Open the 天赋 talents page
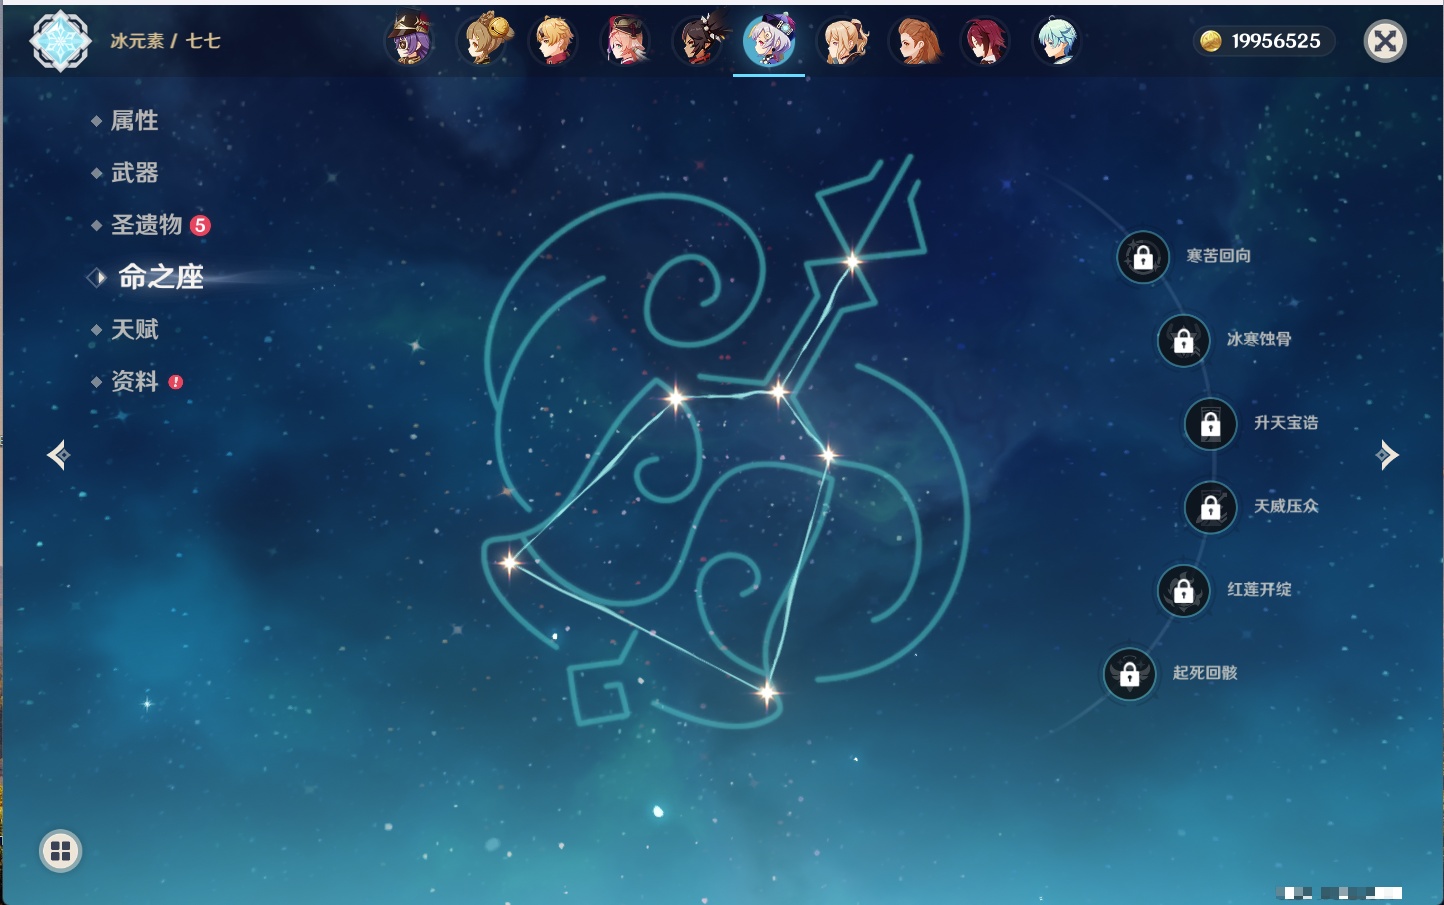This screenshot has width=1444, height=905. tap(134, 329)
